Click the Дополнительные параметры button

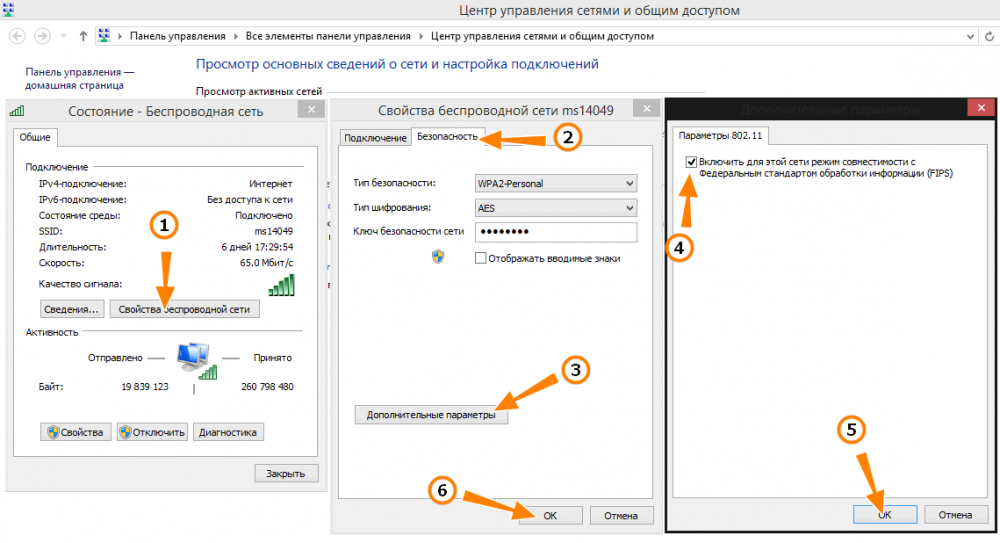click(431, 415)
